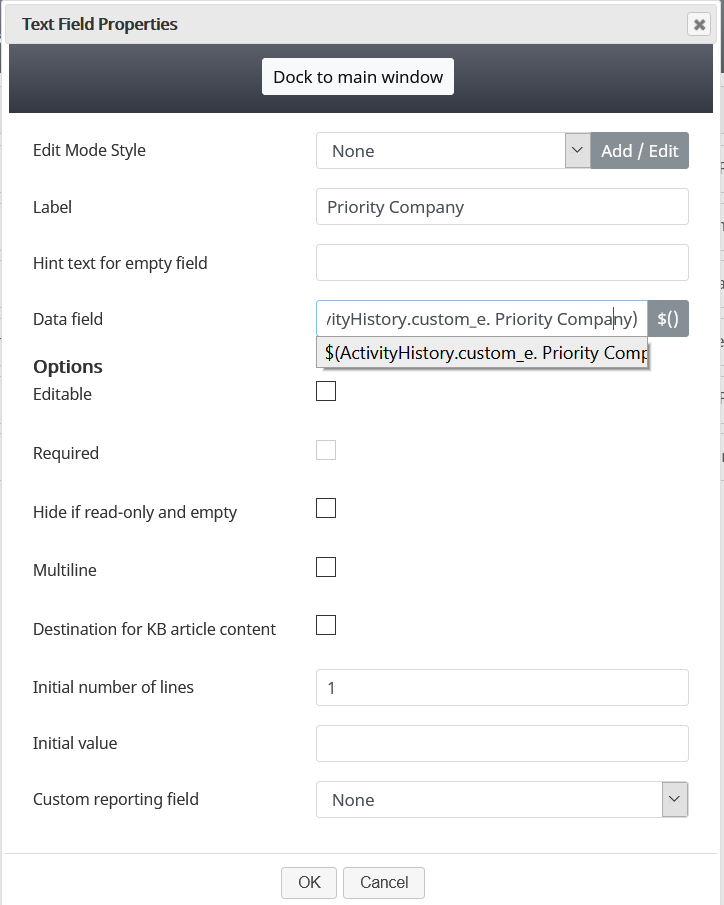The image size is (724, 905).
Task: Click the $() data field picker button
Action: pyautogui.click(x=668, y=319)
